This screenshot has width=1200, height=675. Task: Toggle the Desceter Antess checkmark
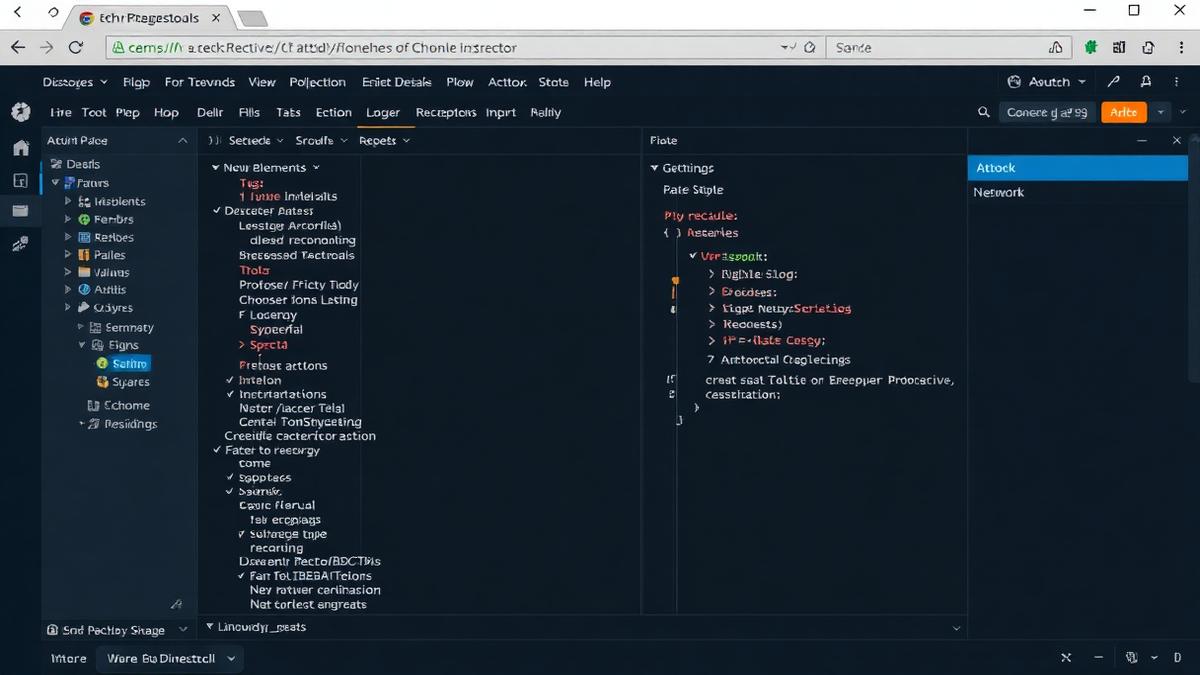(x=216, y=211)
